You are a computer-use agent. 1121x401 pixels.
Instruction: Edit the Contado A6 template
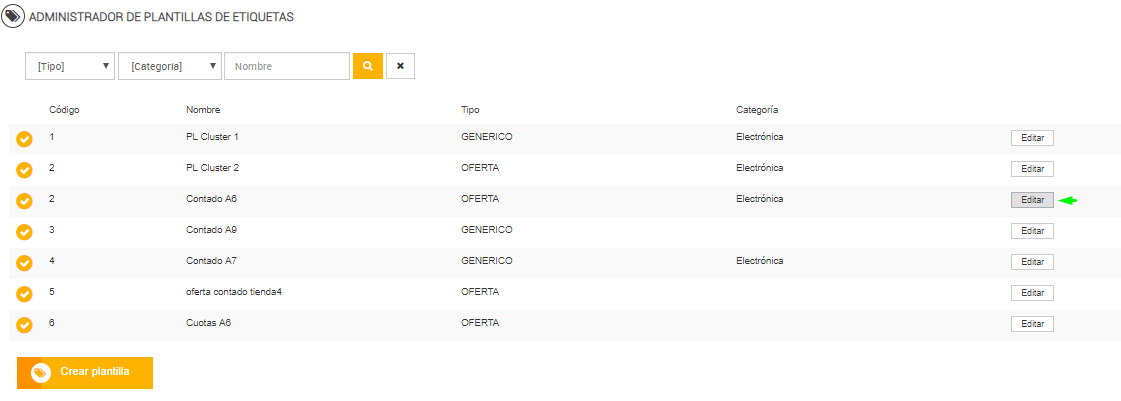[1032, 200]
